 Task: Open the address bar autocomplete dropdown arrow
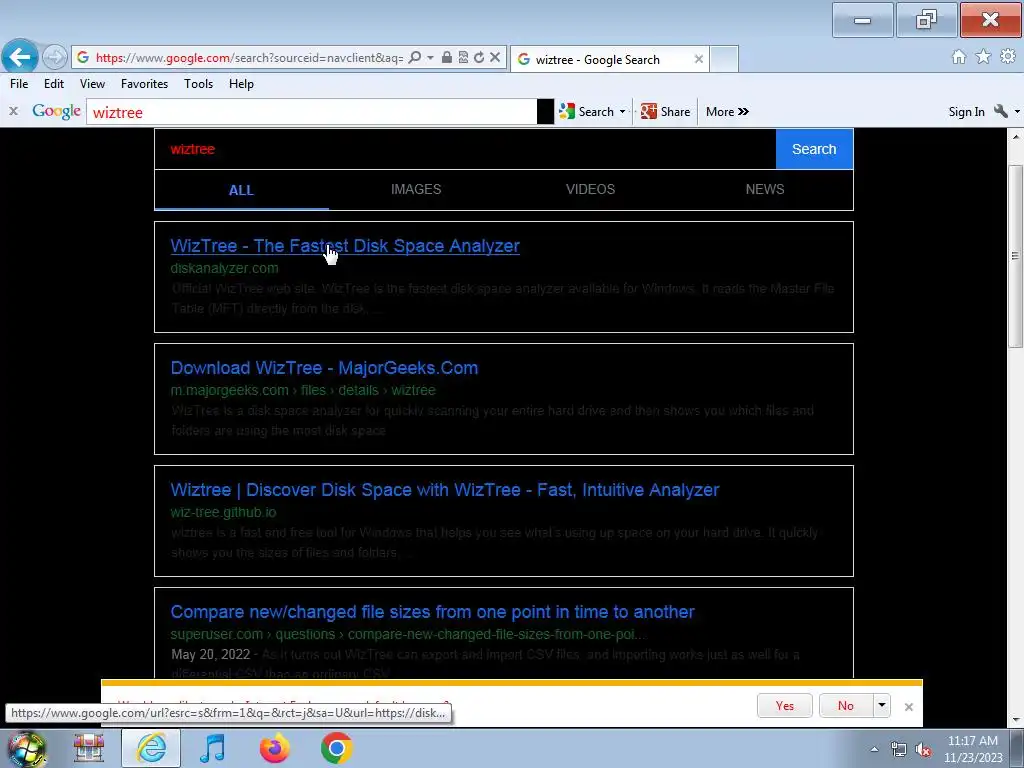coord(430,57)
